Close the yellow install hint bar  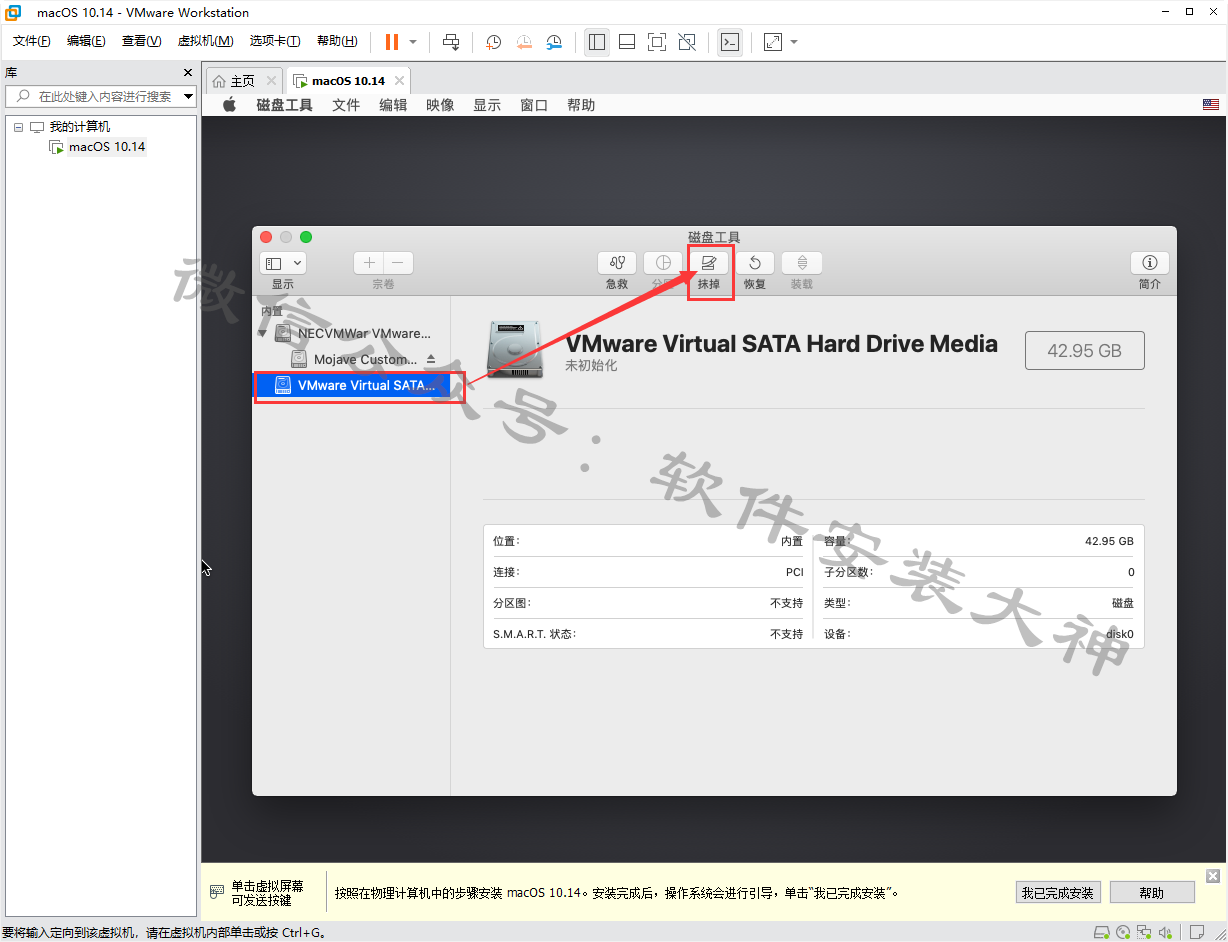pos(1213,876)
